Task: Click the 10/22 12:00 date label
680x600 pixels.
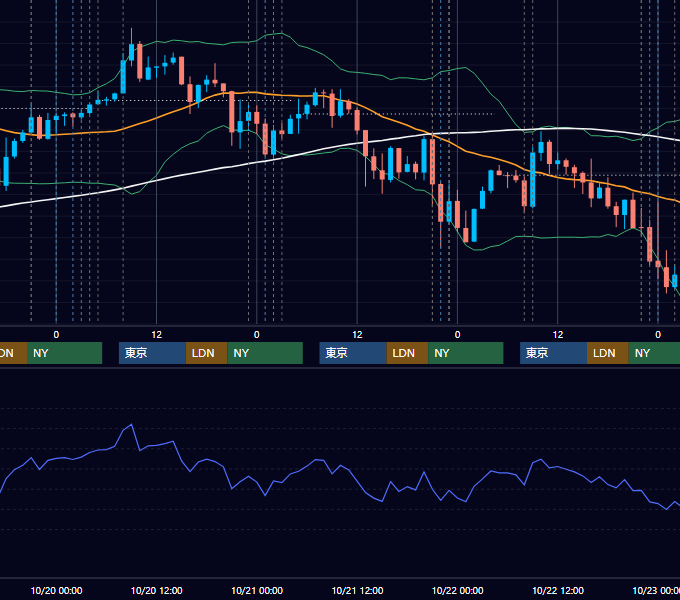Action: (558, 590)
